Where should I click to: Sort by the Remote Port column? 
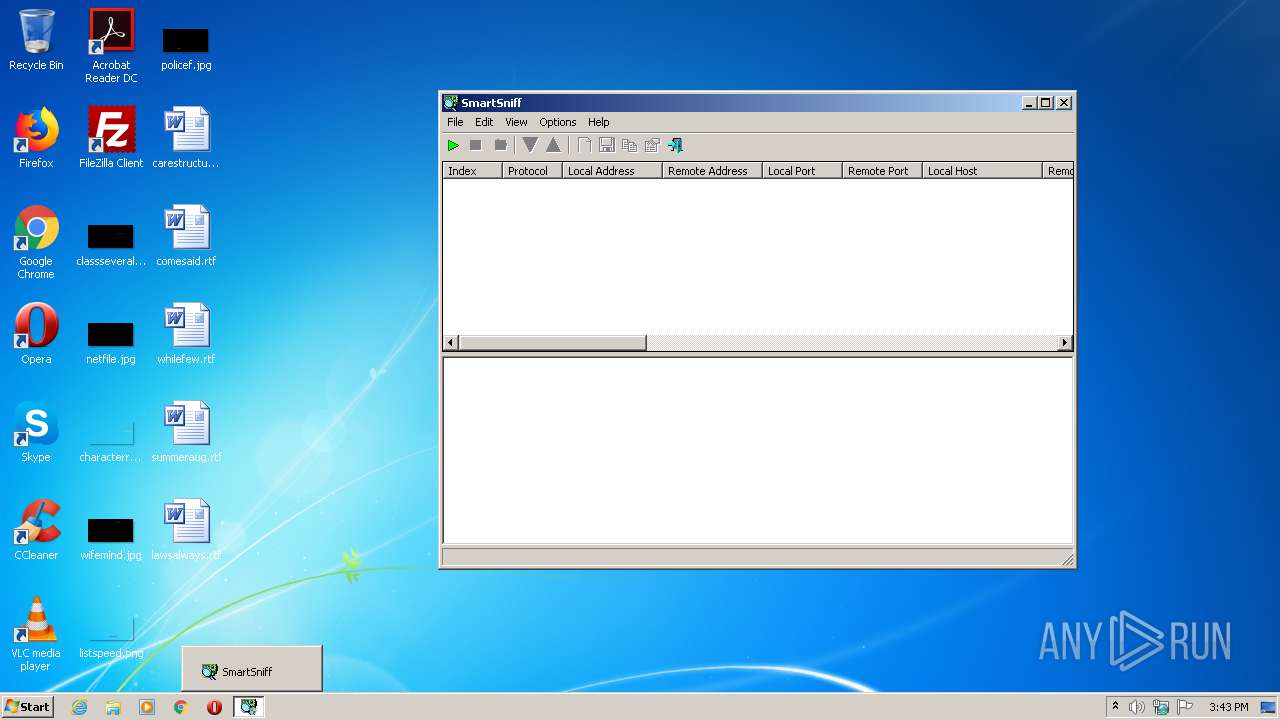(x=882, y=171)
